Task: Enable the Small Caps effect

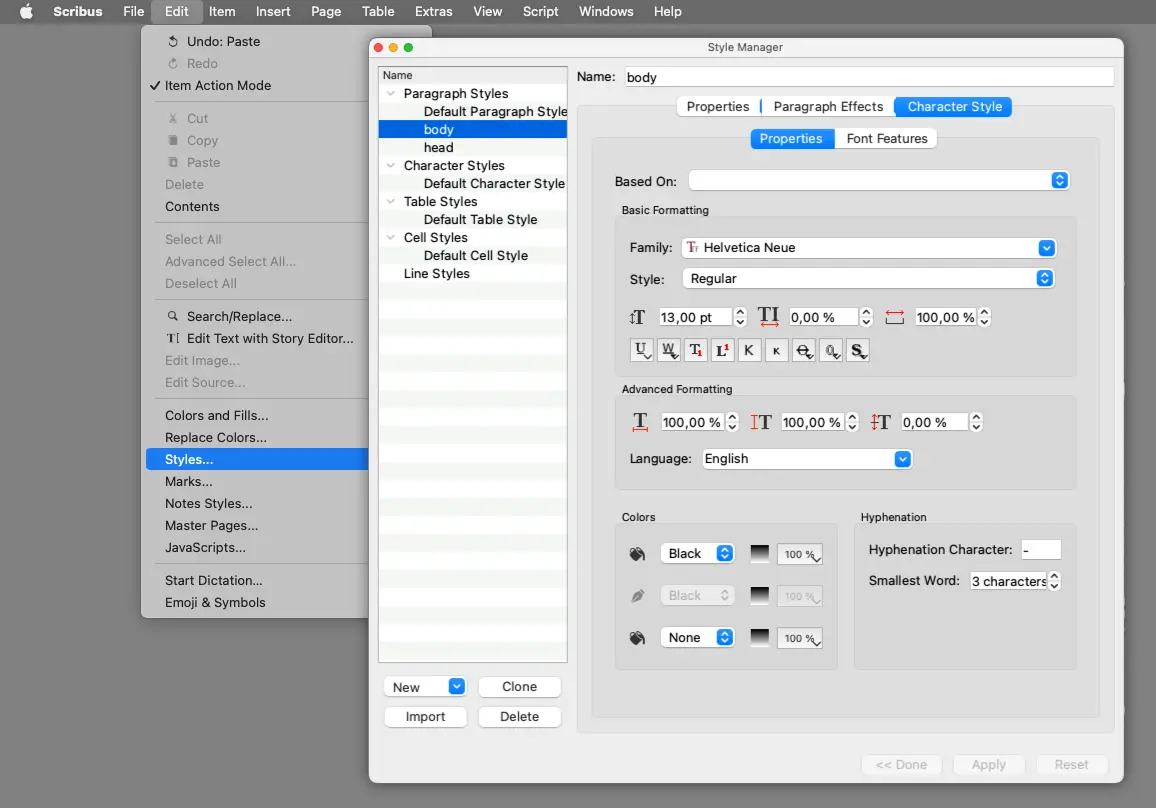Action: click(776, 351)
